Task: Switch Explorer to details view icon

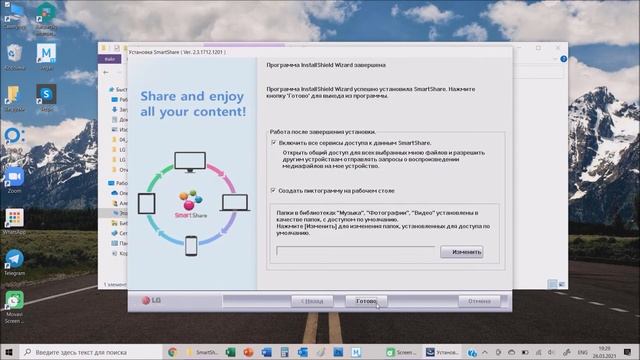Action: (x=552, y=284)
